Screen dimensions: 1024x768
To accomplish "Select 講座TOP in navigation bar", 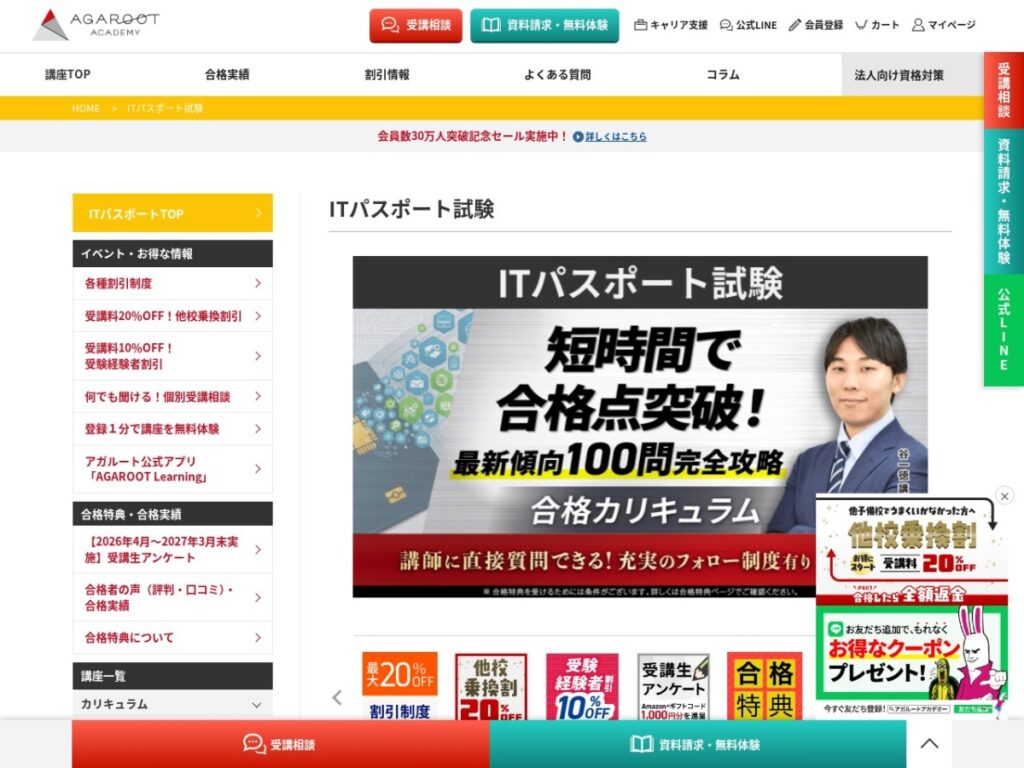I will tap(68, 74).
